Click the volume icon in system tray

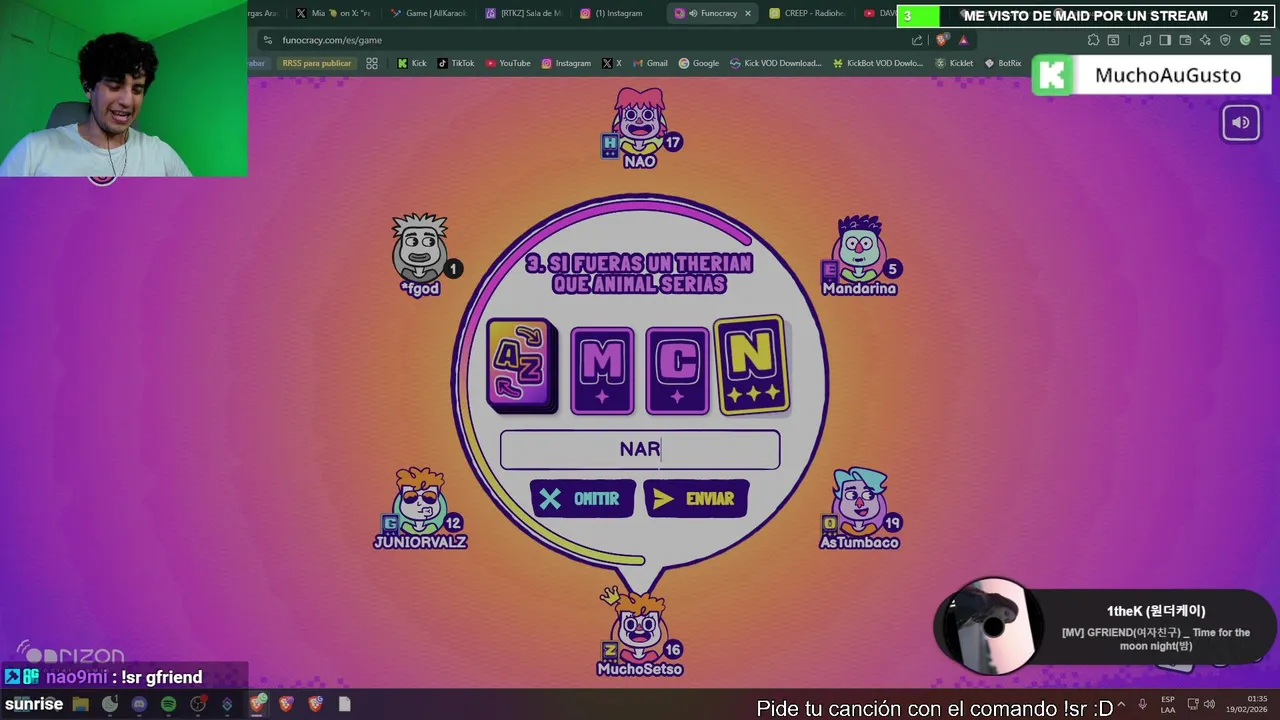pos(1209,704)
